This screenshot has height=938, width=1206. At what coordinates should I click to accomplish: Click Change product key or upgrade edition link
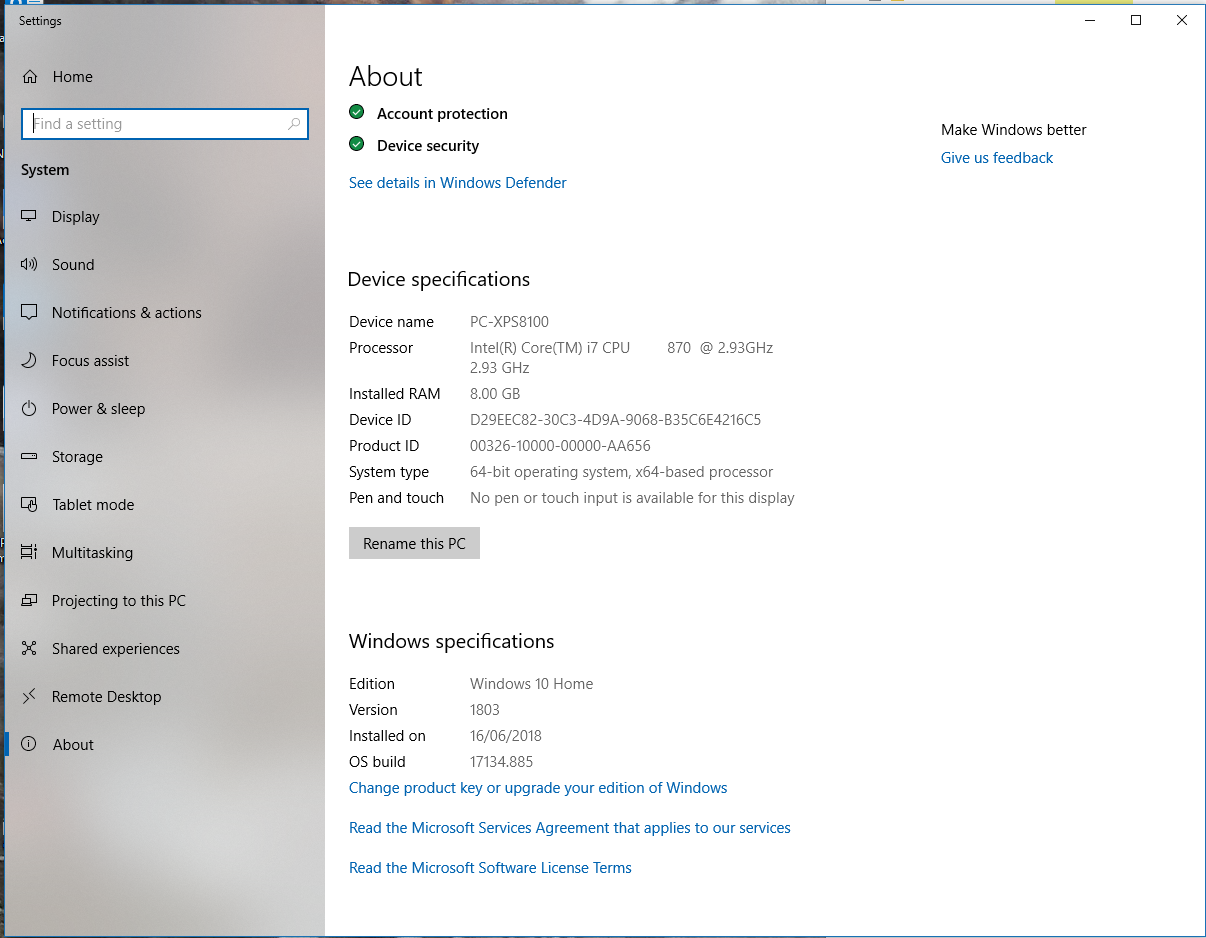coord(538,788)
